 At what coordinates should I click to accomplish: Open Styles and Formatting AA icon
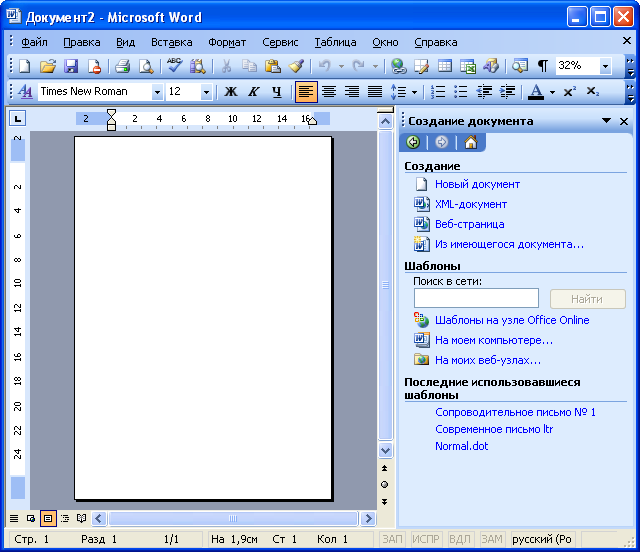point(25,91)
